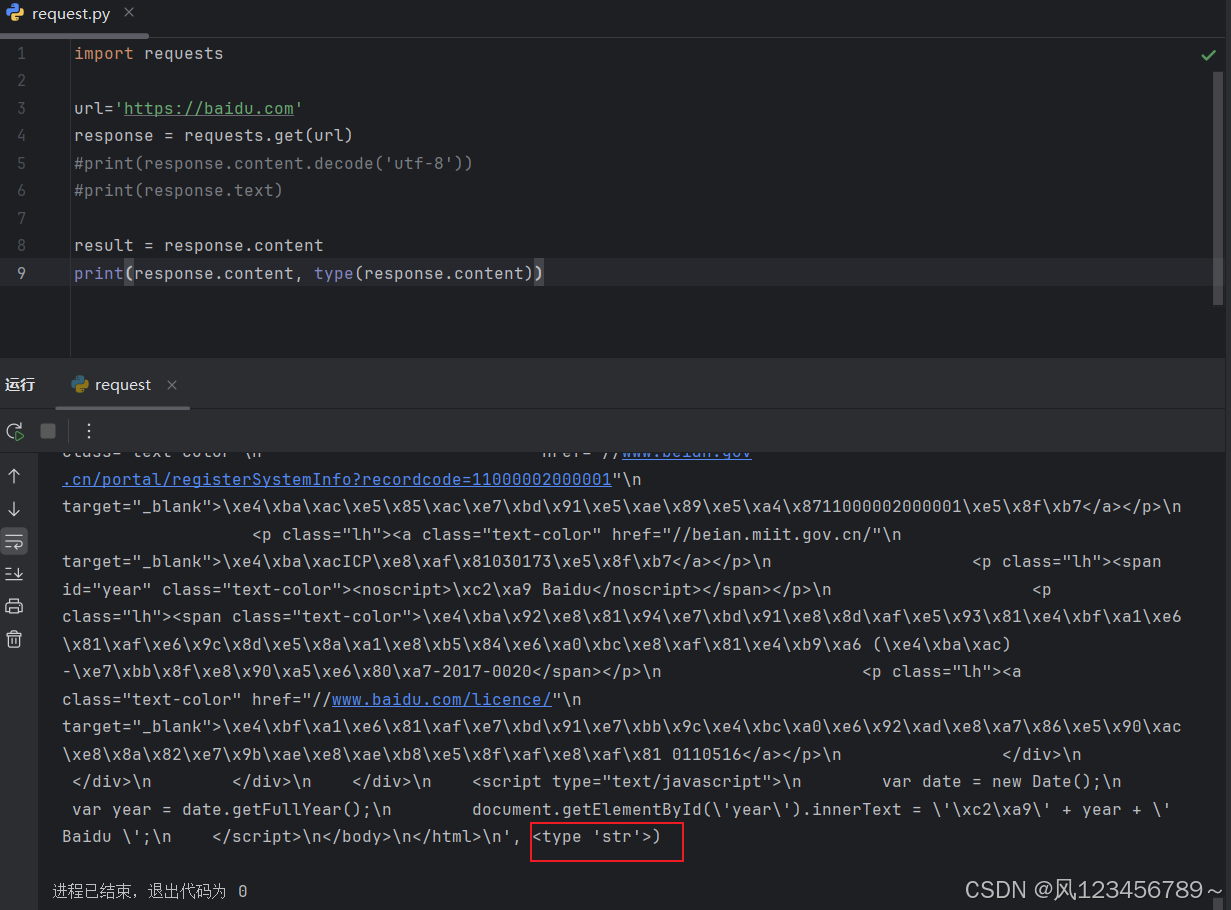Image resolution: width=1231 pixels, height=910 pixels.
Task: Click the Rerun 'request' icon
Action: click(15, 431)
